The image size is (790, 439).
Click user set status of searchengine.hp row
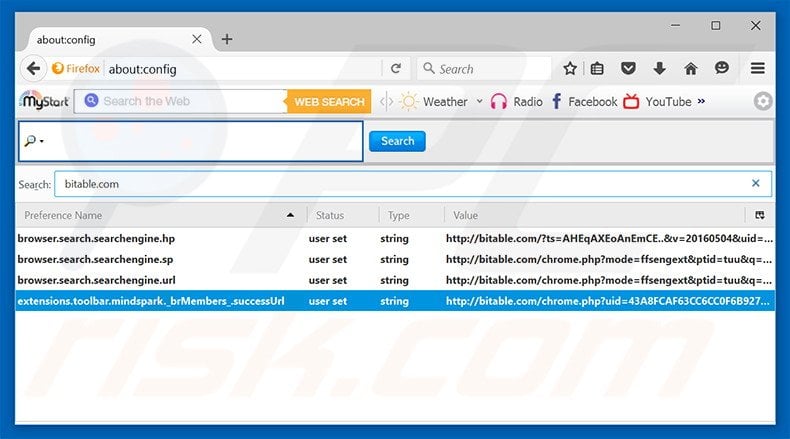(327, 238)
